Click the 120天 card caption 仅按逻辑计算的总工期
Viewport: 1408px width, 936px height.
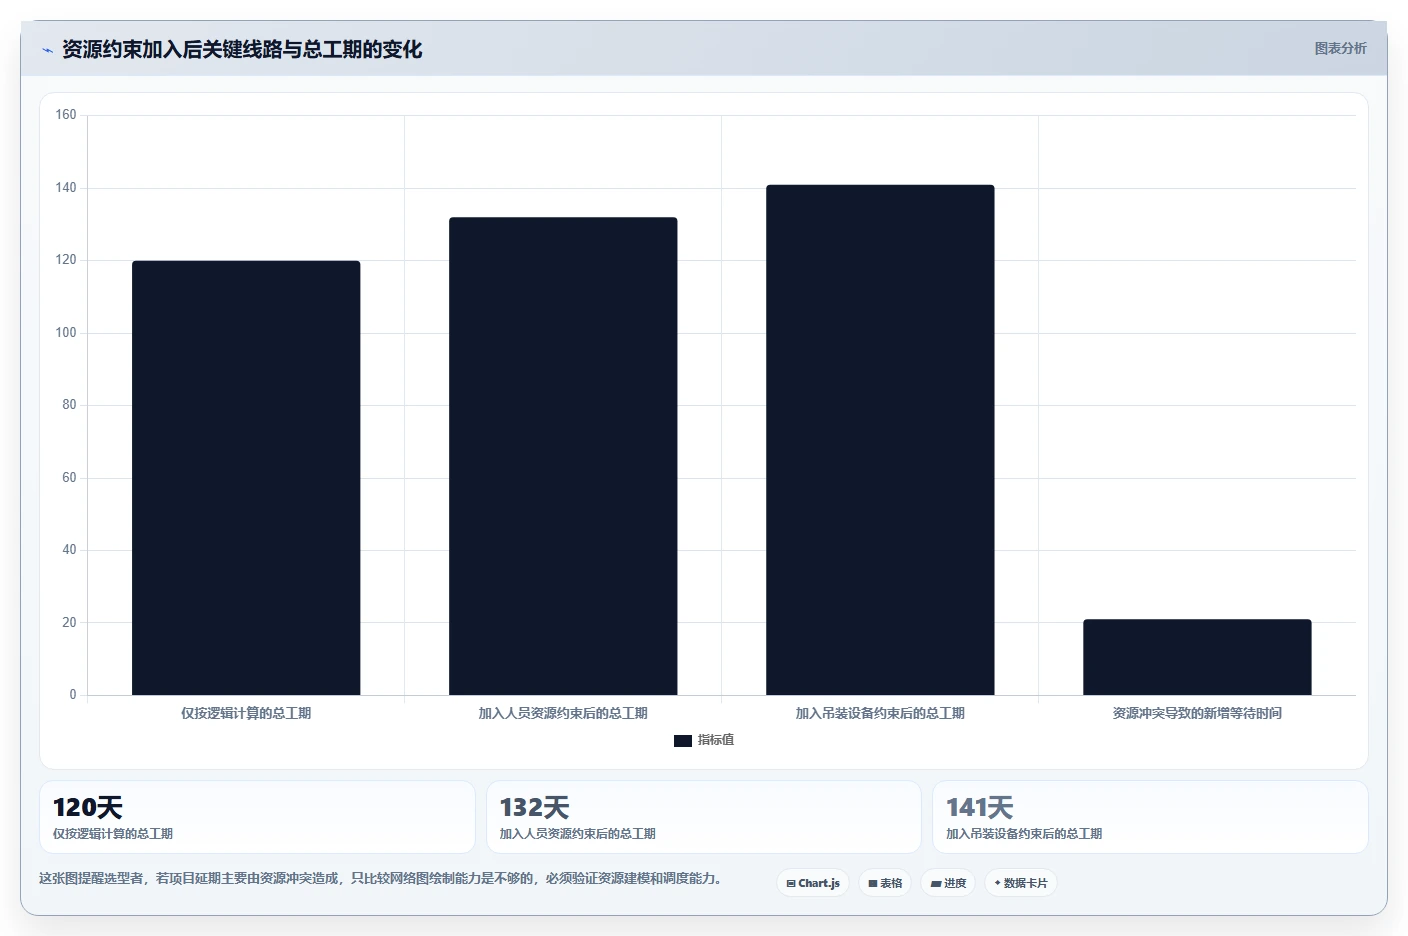click(x=113, y=834)
